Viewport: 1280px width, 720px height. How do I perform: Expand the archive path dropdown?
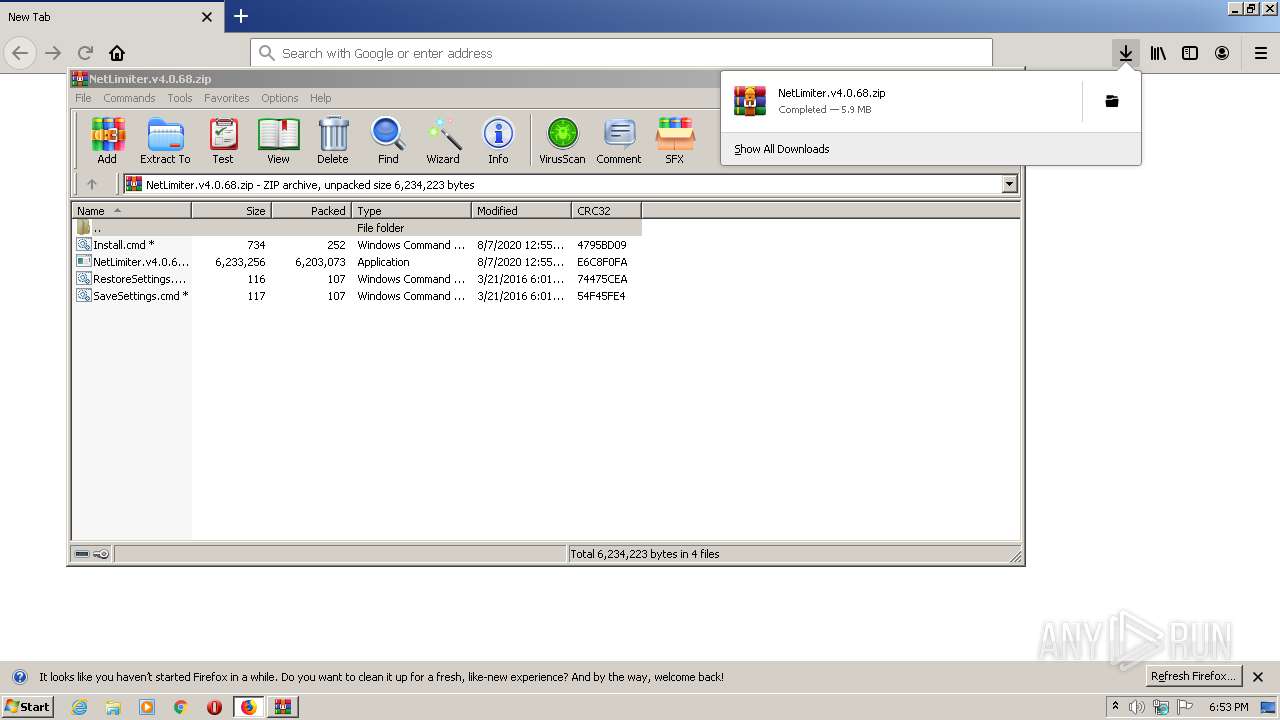pos(1009,184)
